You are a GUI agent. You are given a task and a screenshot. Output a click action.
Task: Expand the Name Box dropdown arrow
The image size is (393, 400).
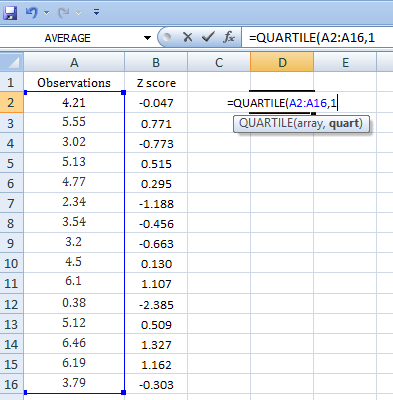click(x=147, y=38)
